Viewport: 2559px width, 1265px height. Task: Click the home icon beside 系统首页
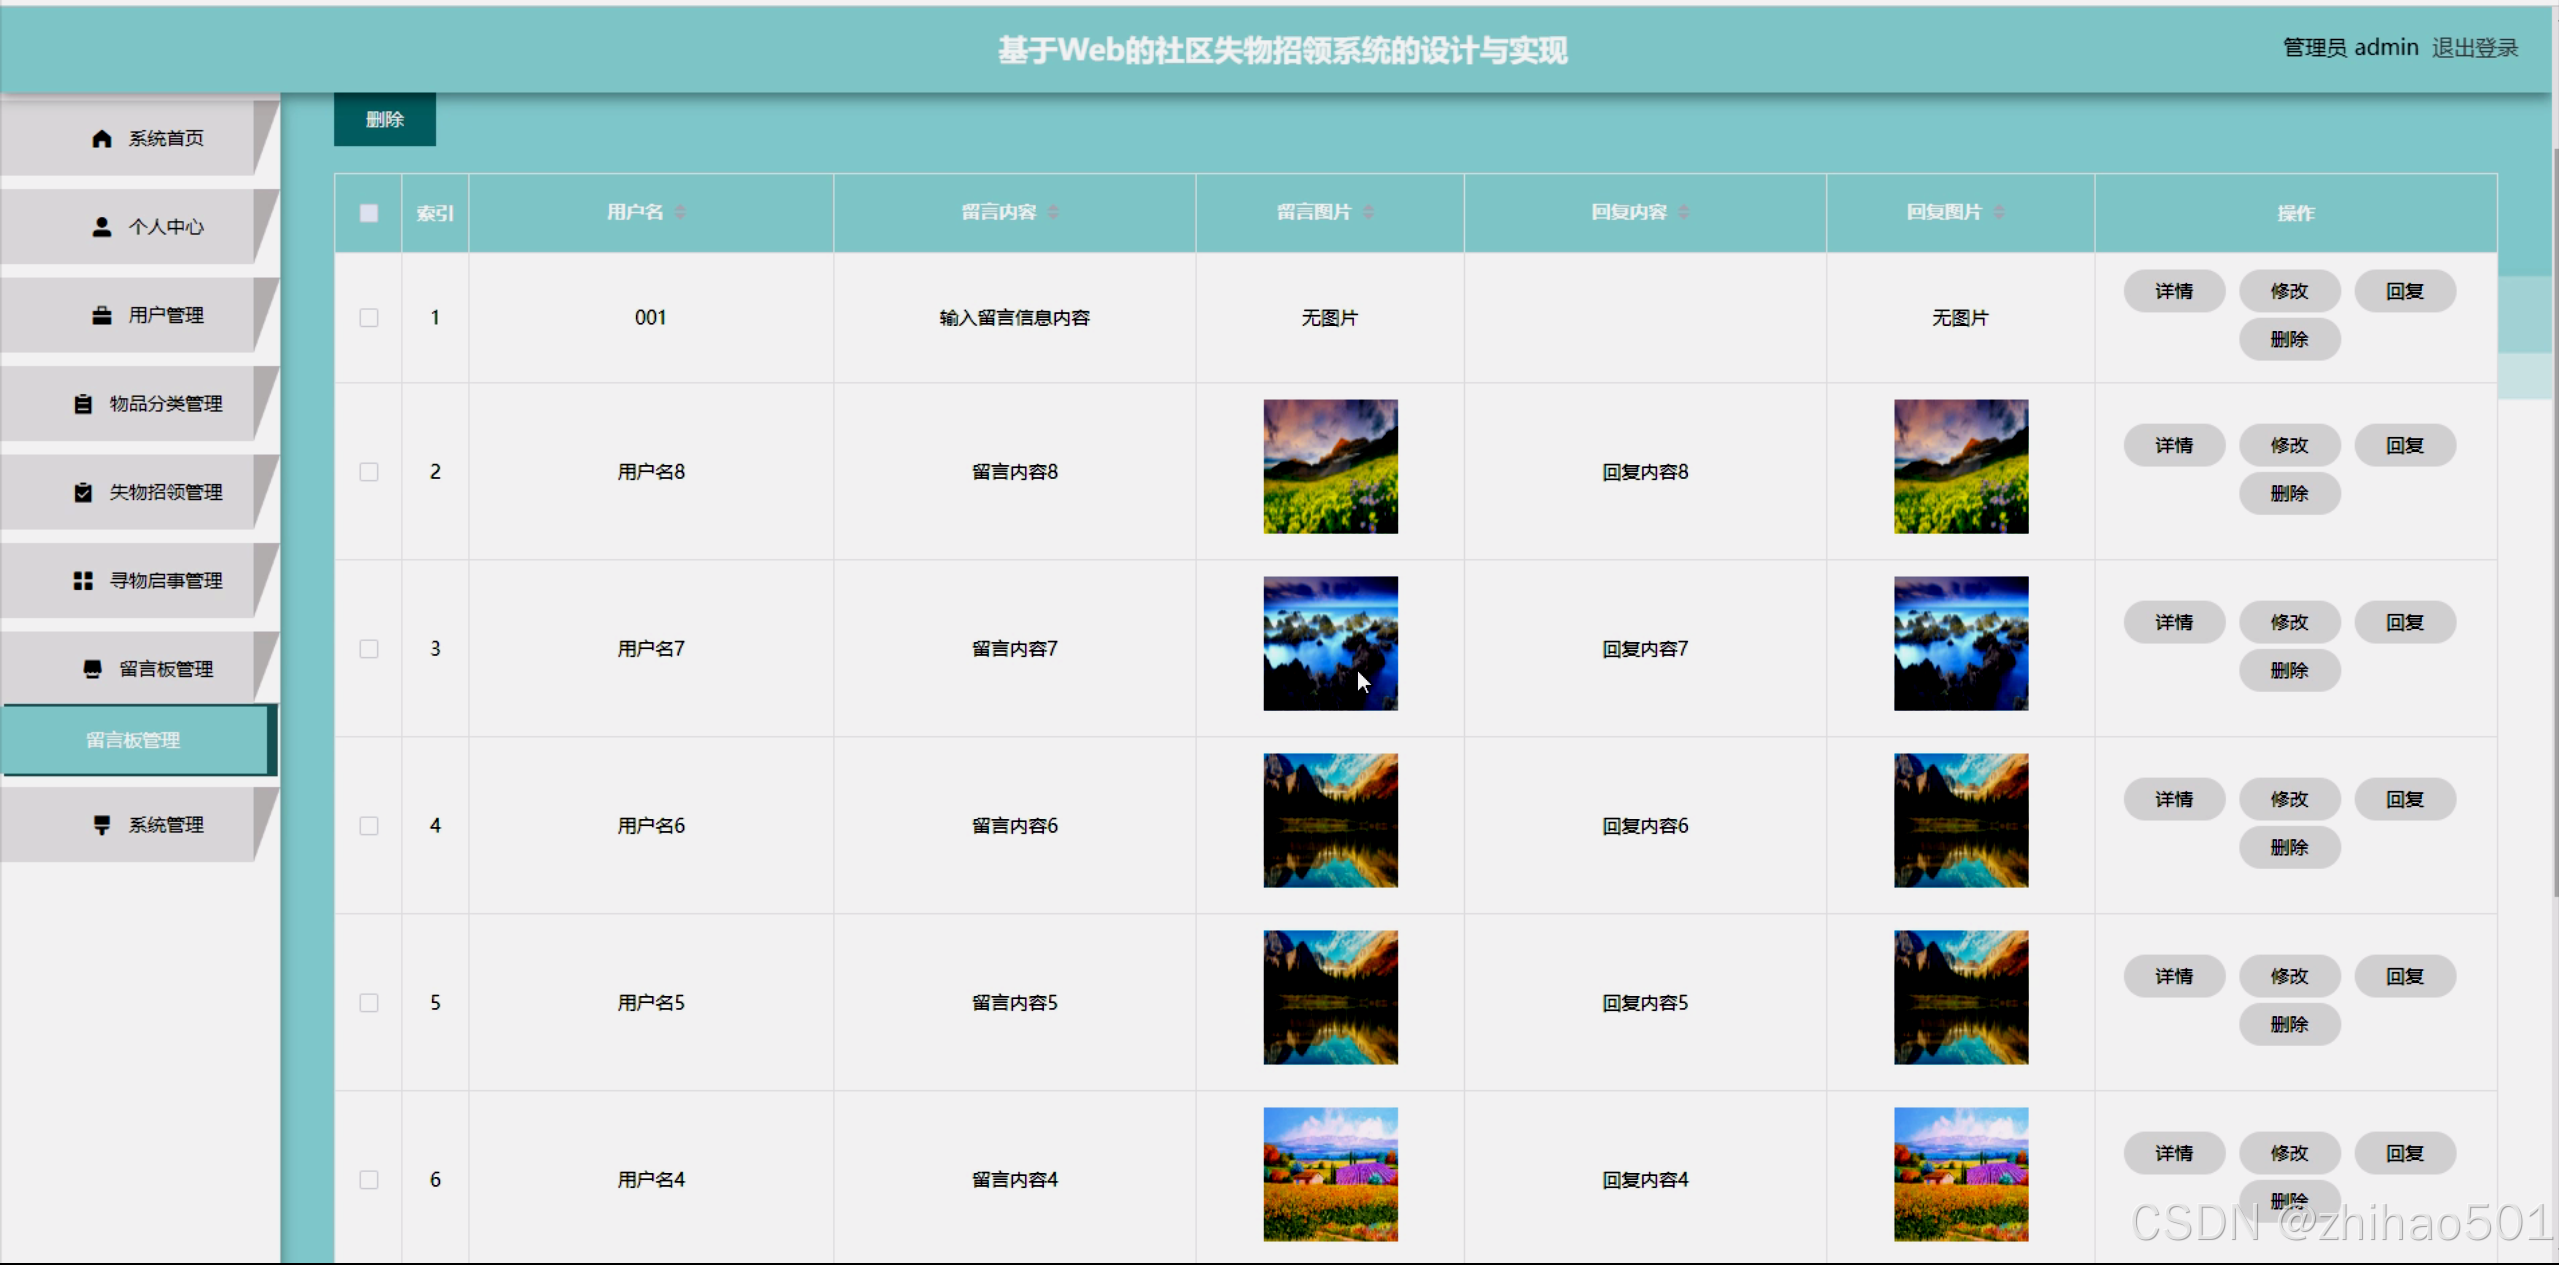click(x=101, y=138)
